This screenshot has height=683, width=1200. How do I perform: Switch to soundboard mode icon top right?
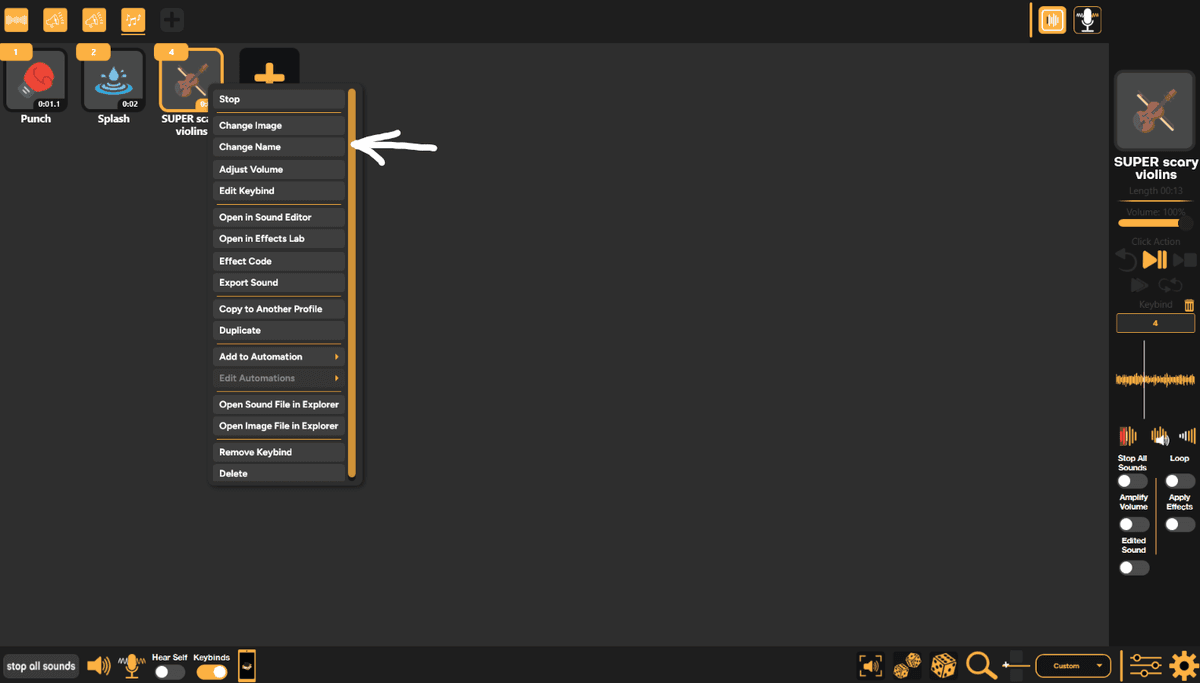point(1052,20)
